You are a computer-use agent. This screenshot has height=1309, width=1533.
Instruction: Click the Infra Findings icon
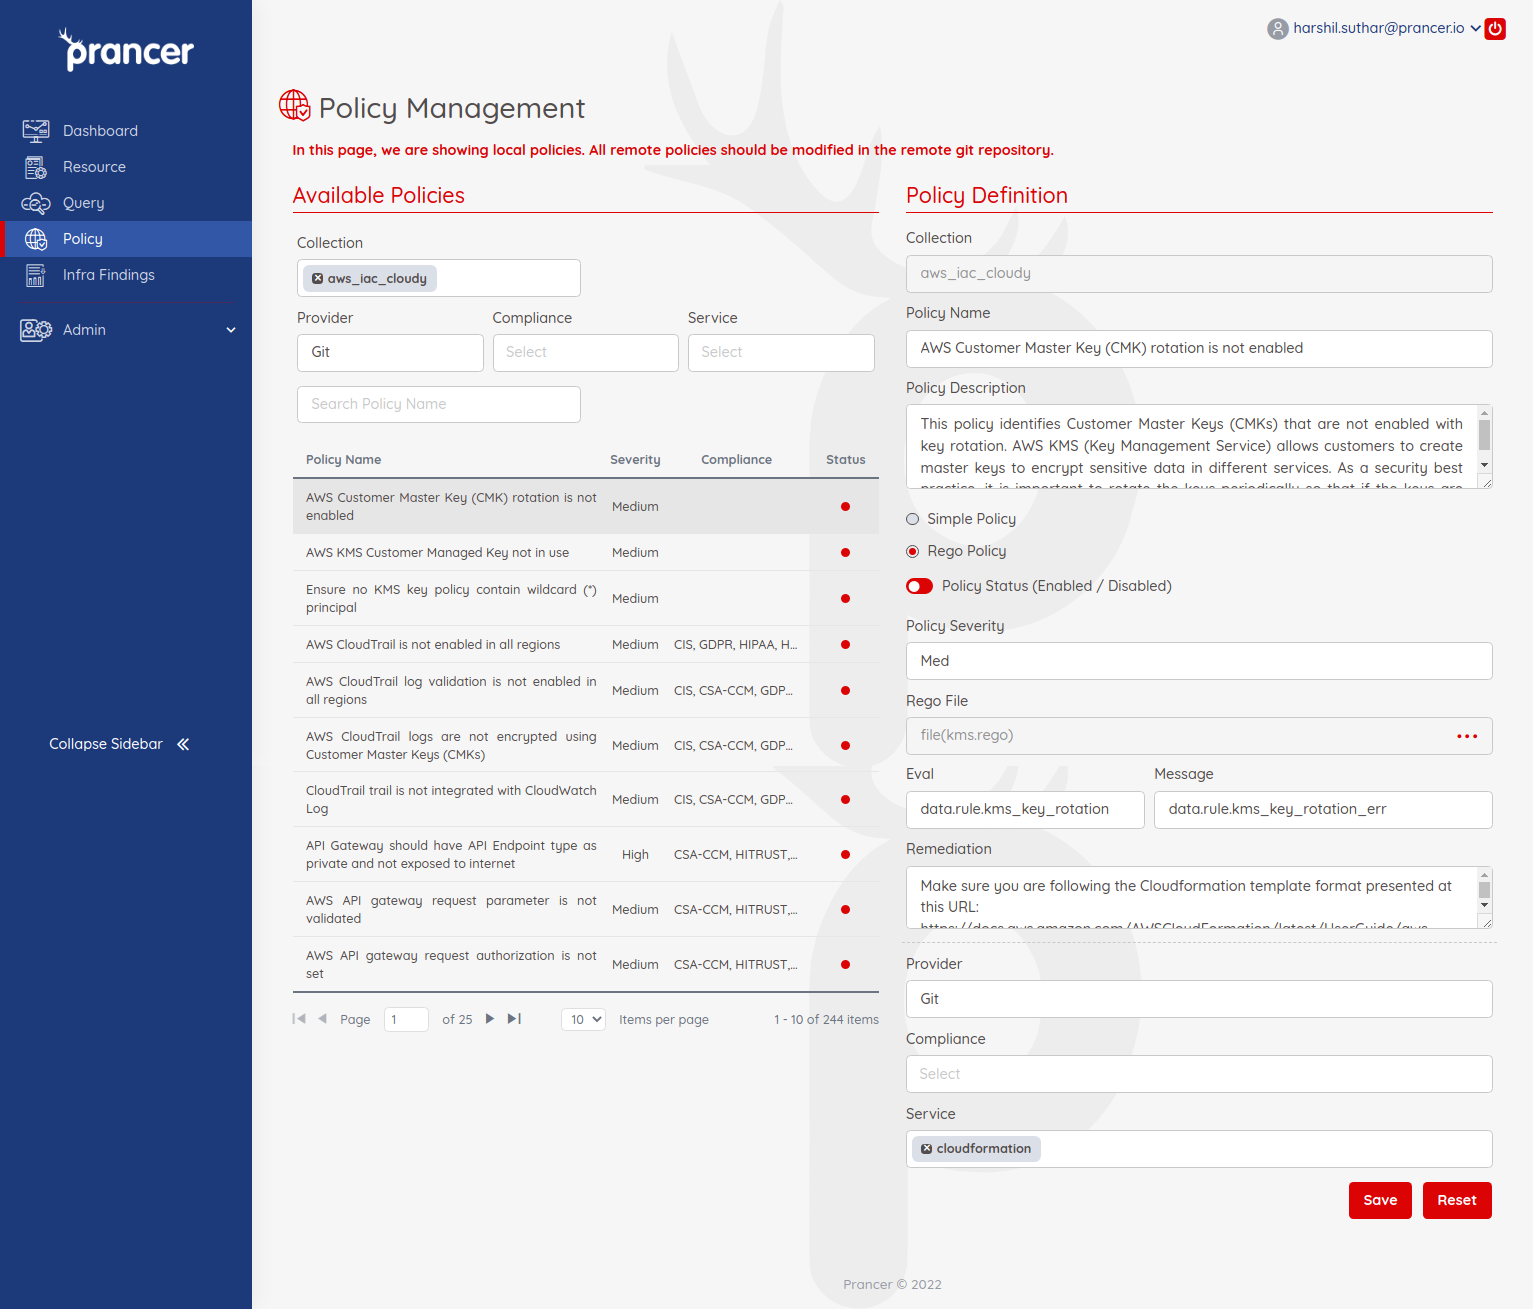pyautogui.click(x=36, y=275)
